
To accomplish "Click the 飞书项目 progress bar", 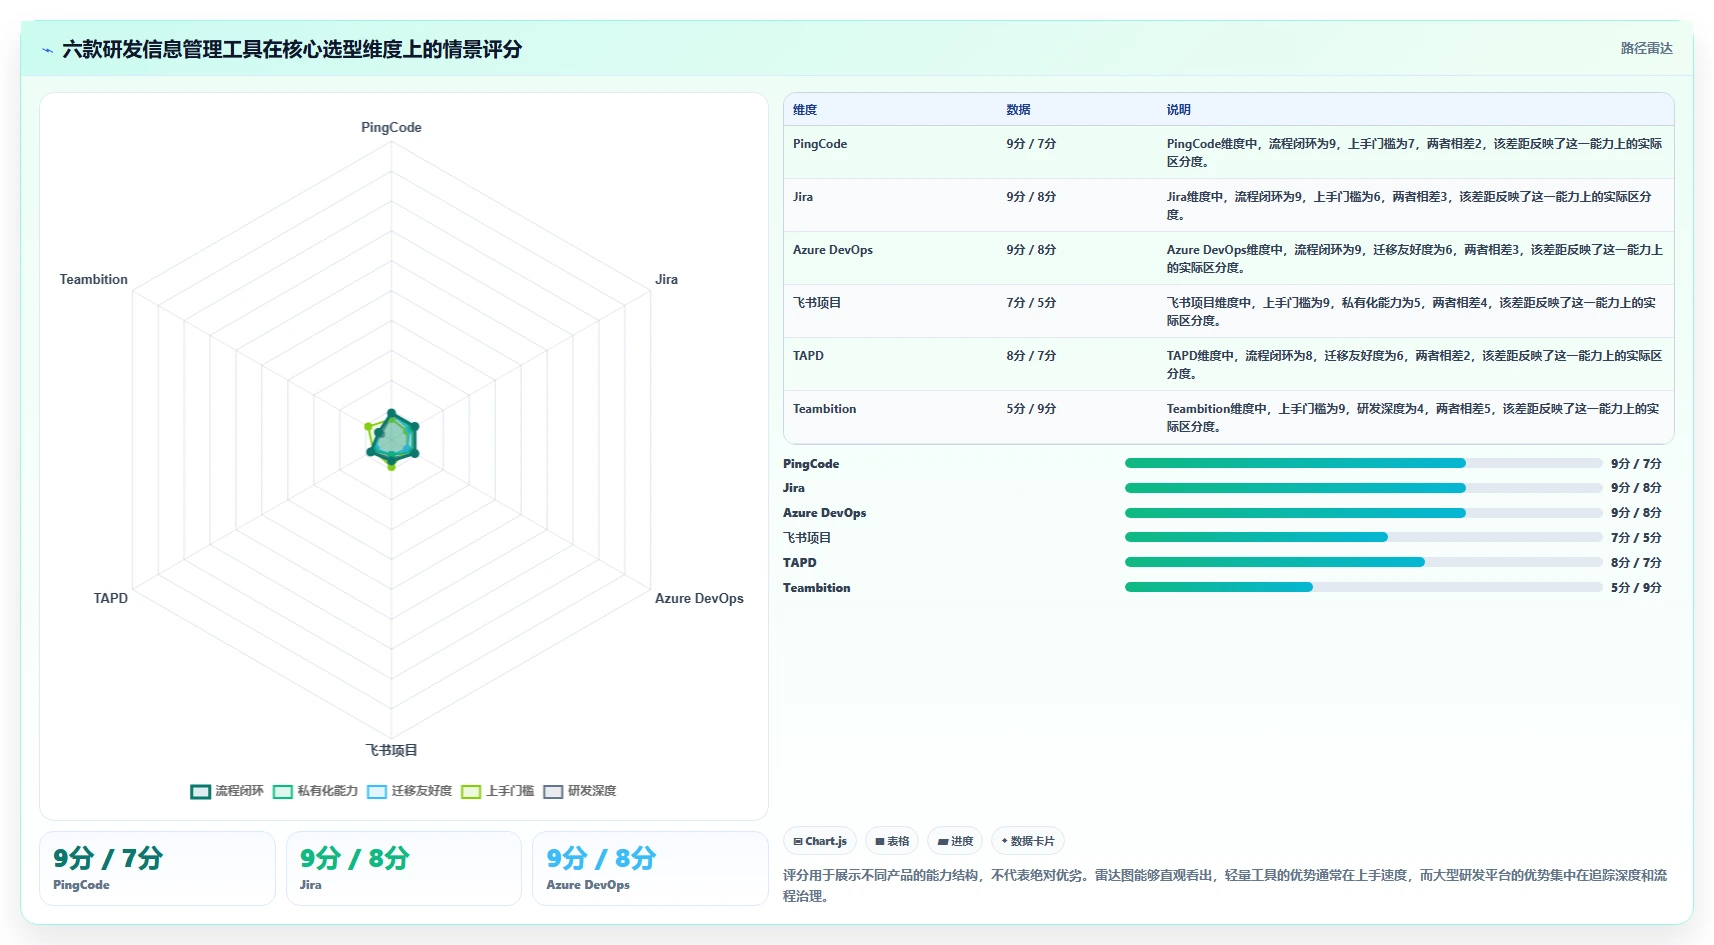I will pos(1364,537).
